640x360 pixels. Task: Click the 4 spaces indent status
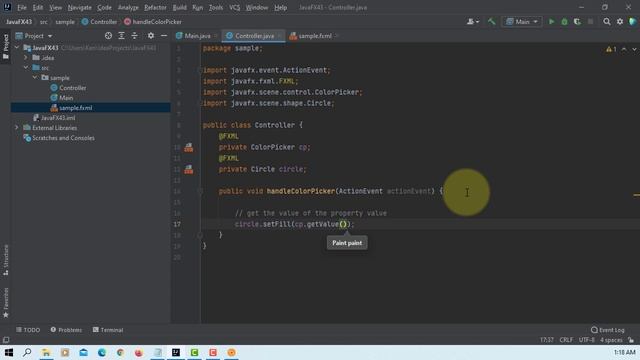[x=611, y=340]
